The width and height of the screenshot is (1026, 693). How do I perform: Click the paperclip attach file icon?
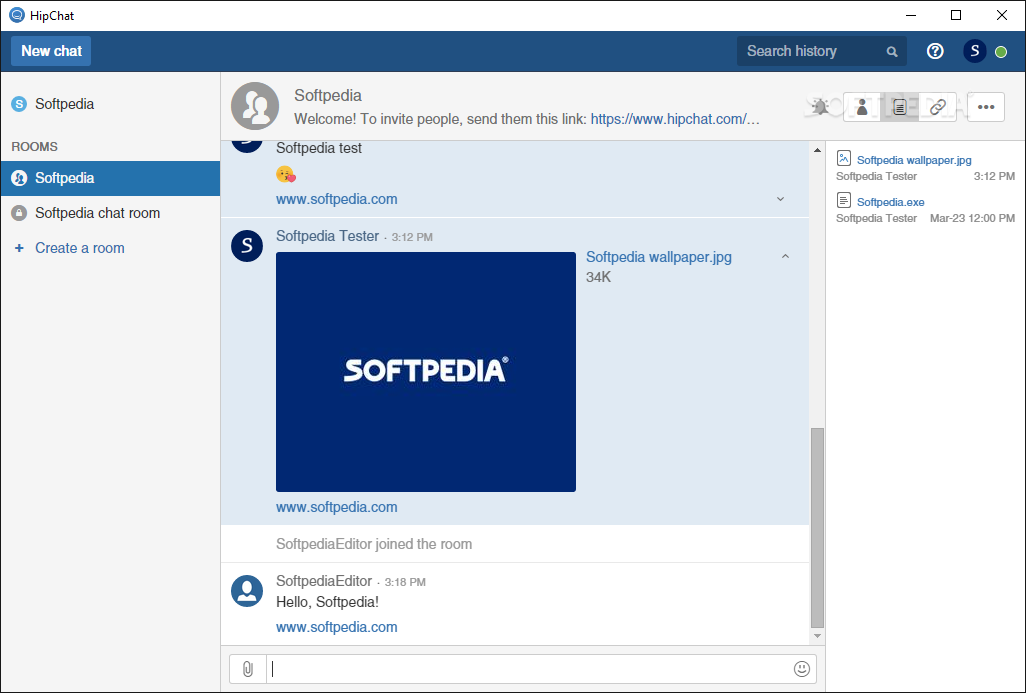point(248,669)
